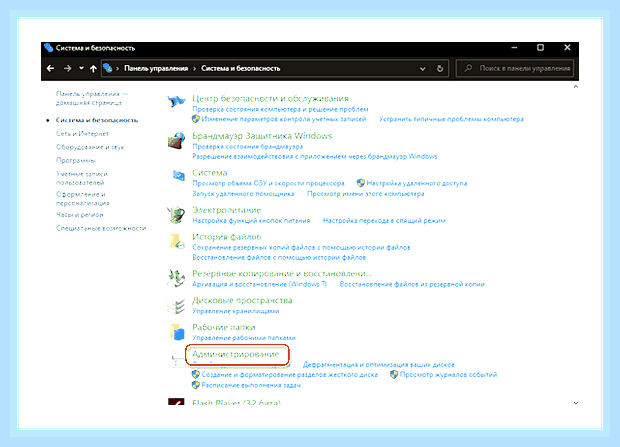The image size is (620, 447).
Task: Open recent locations dropdown arrow
Action: pyautogui.click(x=81, y=68)
